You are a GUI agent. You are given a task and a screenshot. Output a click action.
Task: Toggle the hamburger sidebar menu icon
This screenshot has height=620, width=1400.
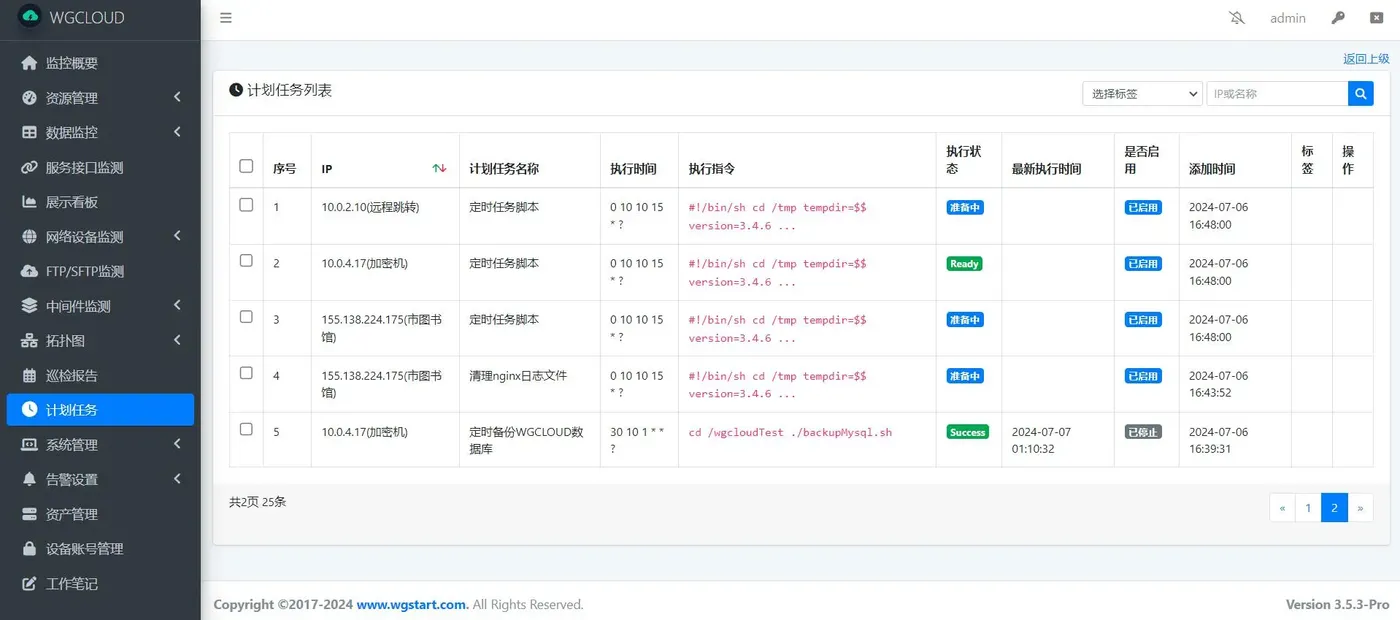tap(226, 18)
